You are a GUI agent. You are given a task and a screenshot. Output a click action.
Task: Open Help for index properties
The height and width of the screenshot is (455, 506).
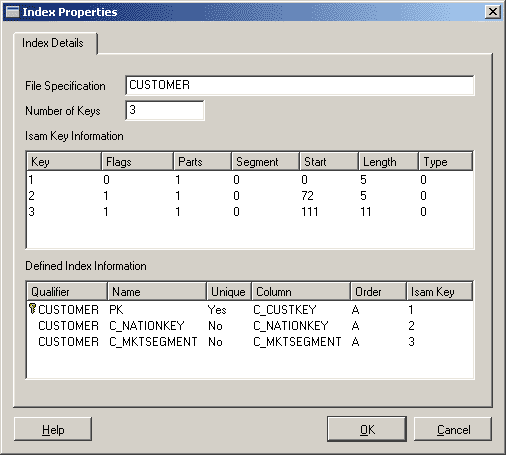click(x=53, y=429)
